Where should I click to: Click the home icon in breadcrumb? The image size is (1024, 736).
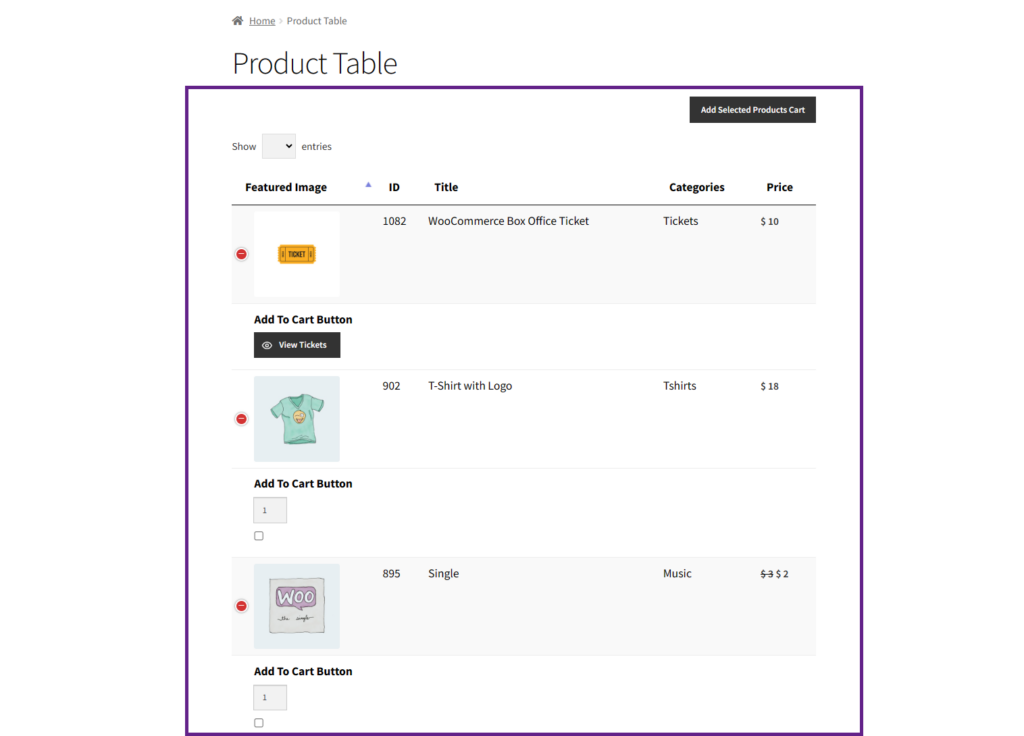(x=237, y=21)
